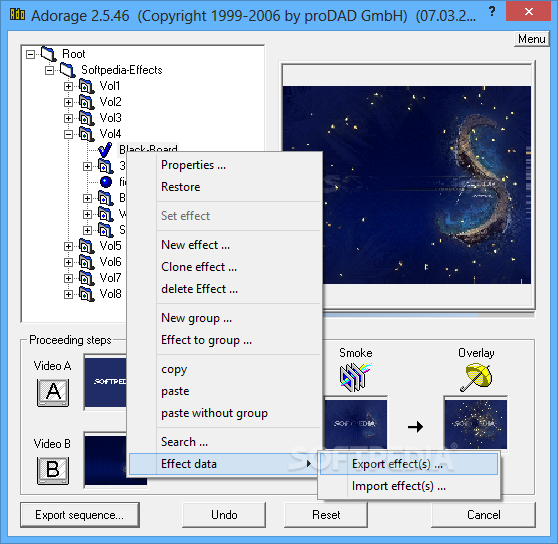
Task: Close the Adorage window
Action: tap(528, 11)
